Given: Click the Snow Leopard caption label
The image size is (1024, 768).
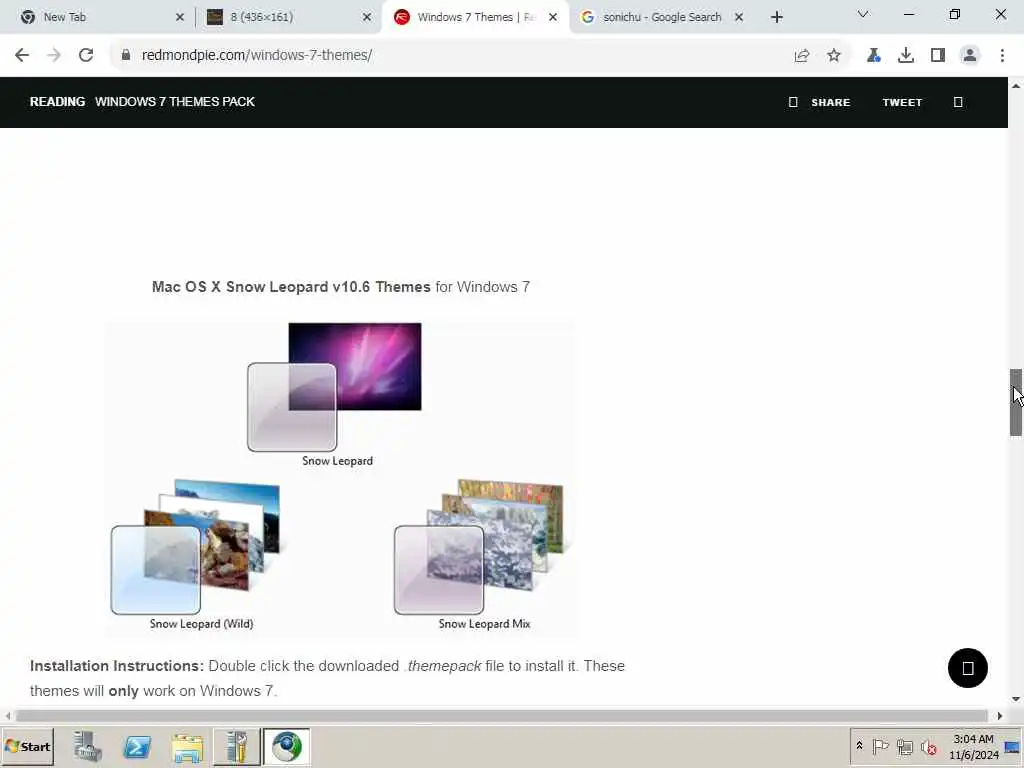Looking at the screenshot, I should pos(338,460).
